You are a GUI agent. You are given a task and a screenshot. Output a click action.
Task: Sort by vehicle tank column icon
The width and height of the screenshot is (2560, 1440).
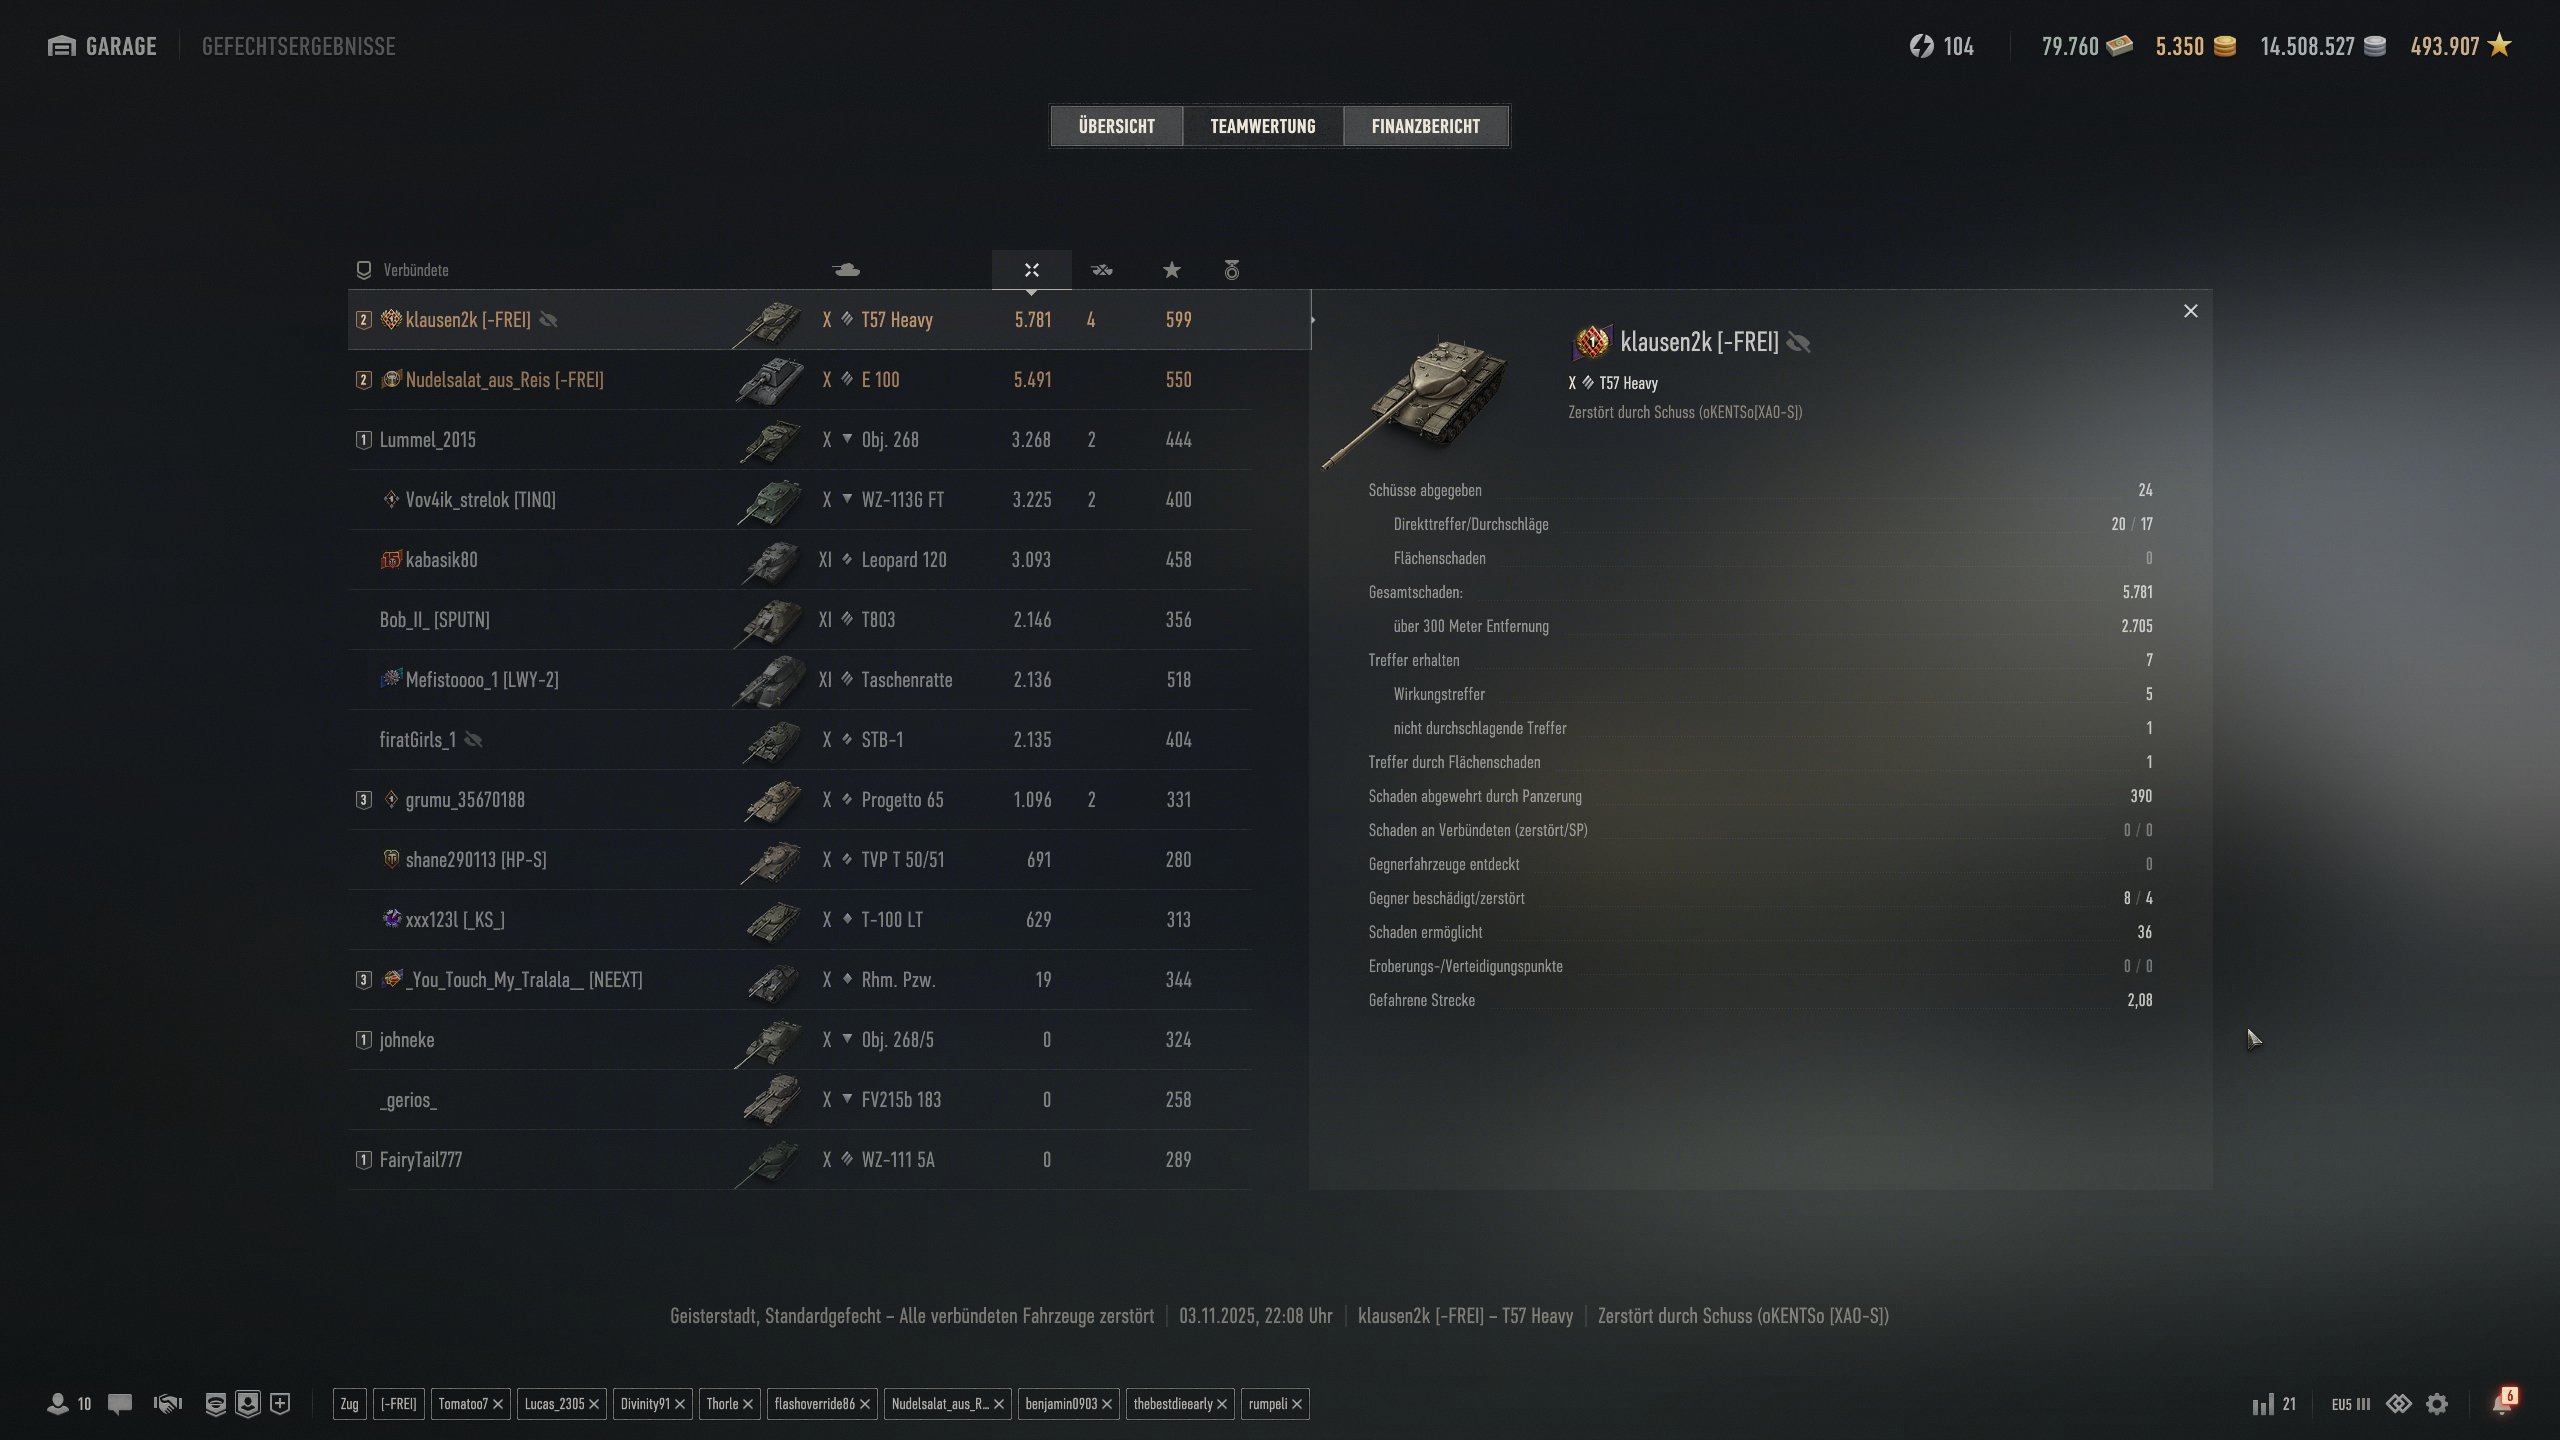pyautogui.click(x=846, y=270)
